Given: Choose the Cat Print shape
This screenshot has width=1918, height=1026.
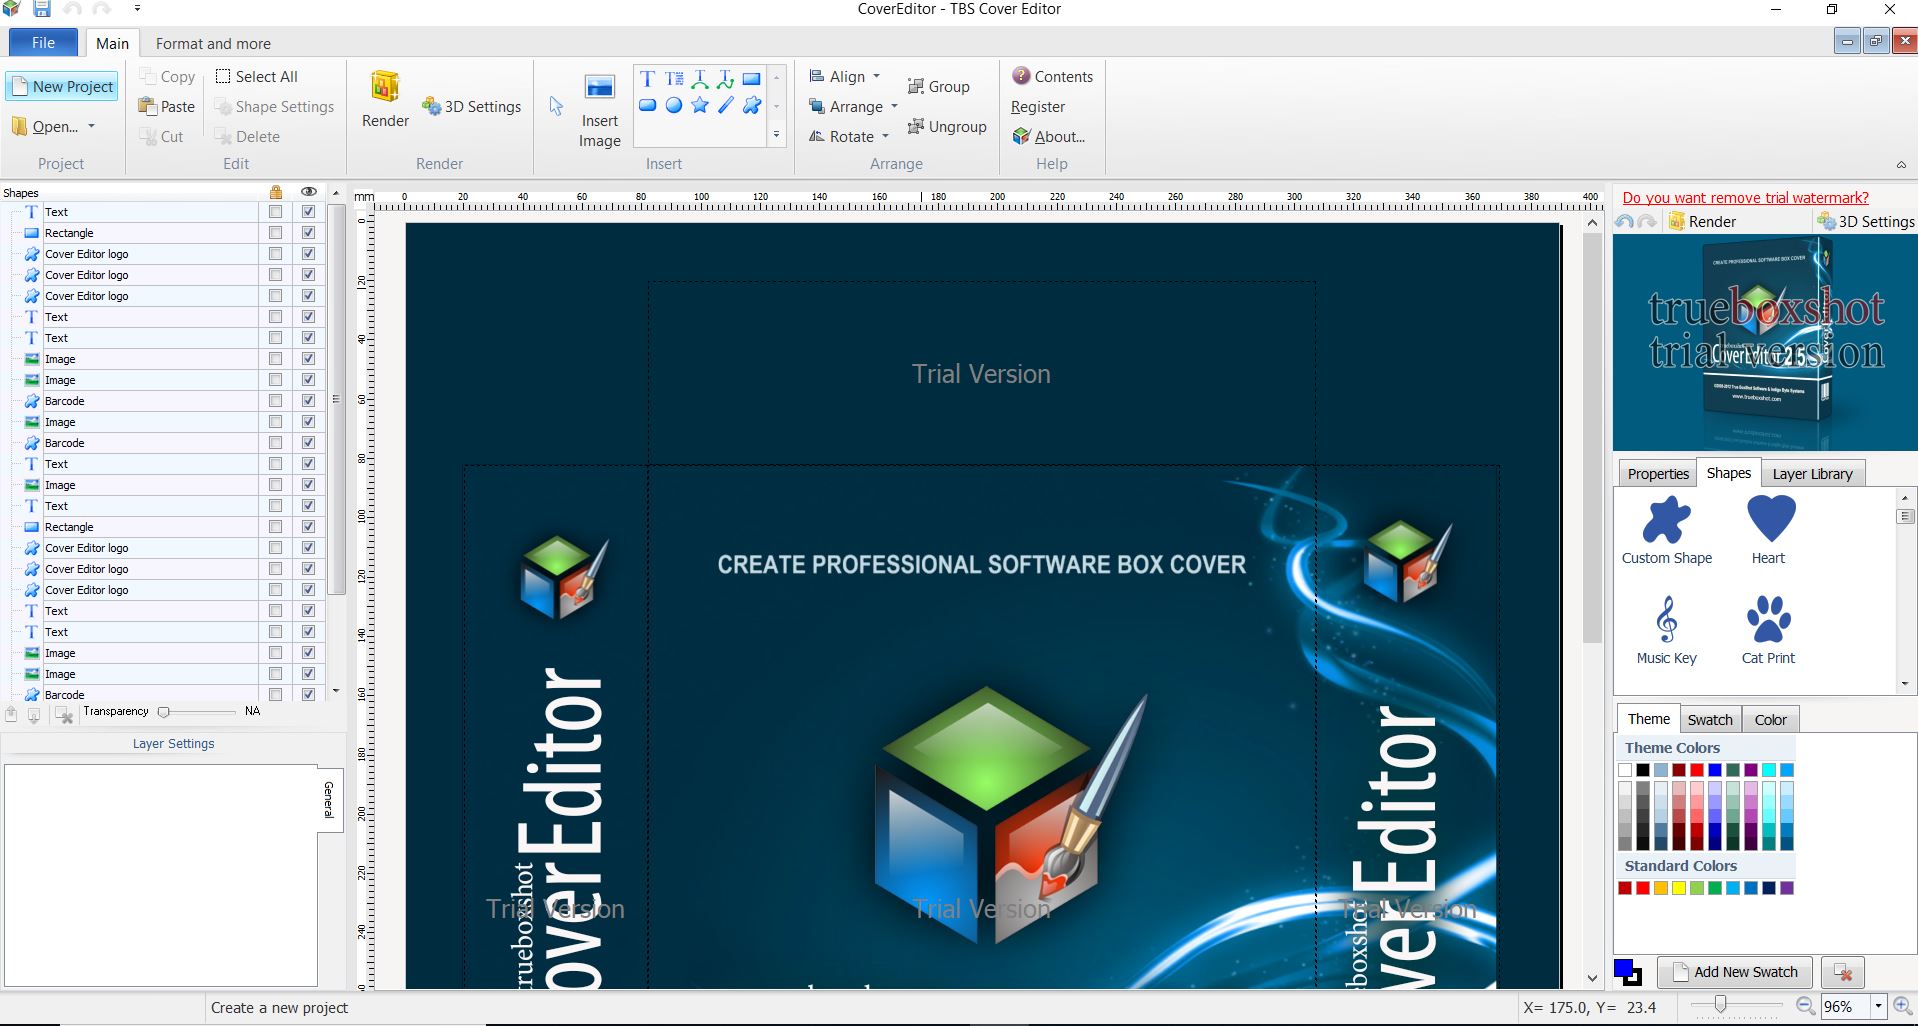Looking at the screenshot, I should [1768, 620].
